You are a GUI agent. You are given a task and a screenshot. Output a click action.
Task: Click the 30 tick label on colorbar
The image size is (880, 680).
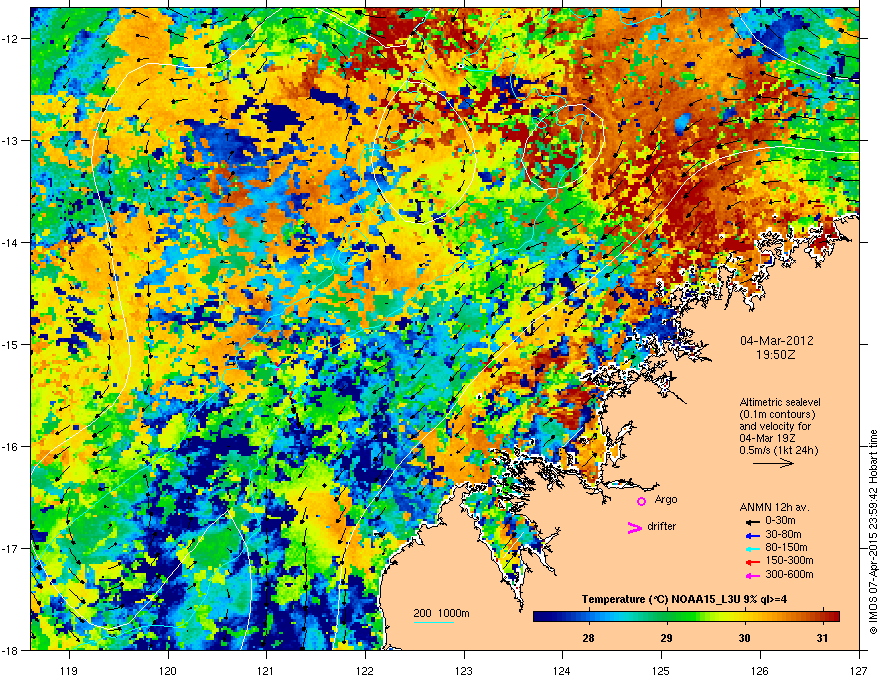[744, 638]
